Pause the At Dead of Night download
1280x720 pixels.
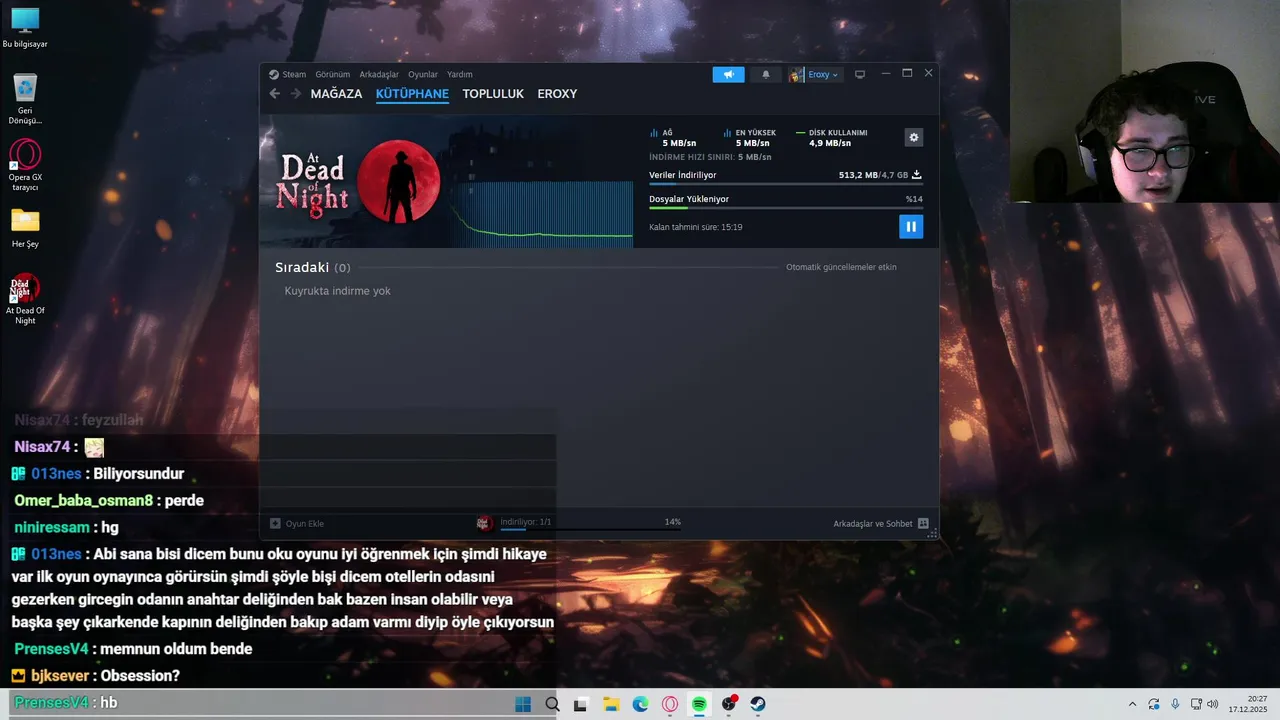tap(911, 227)
